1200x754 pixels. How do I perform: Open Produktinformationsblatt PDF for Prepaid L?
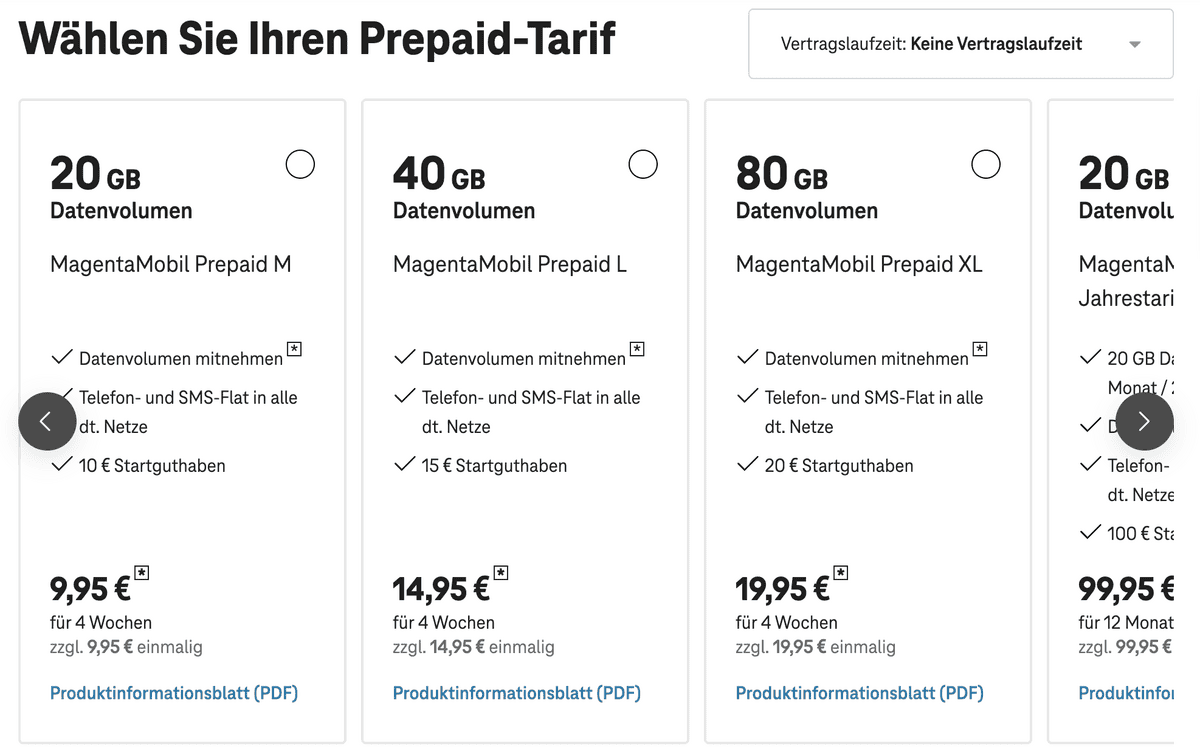click(x=517, y=693)
